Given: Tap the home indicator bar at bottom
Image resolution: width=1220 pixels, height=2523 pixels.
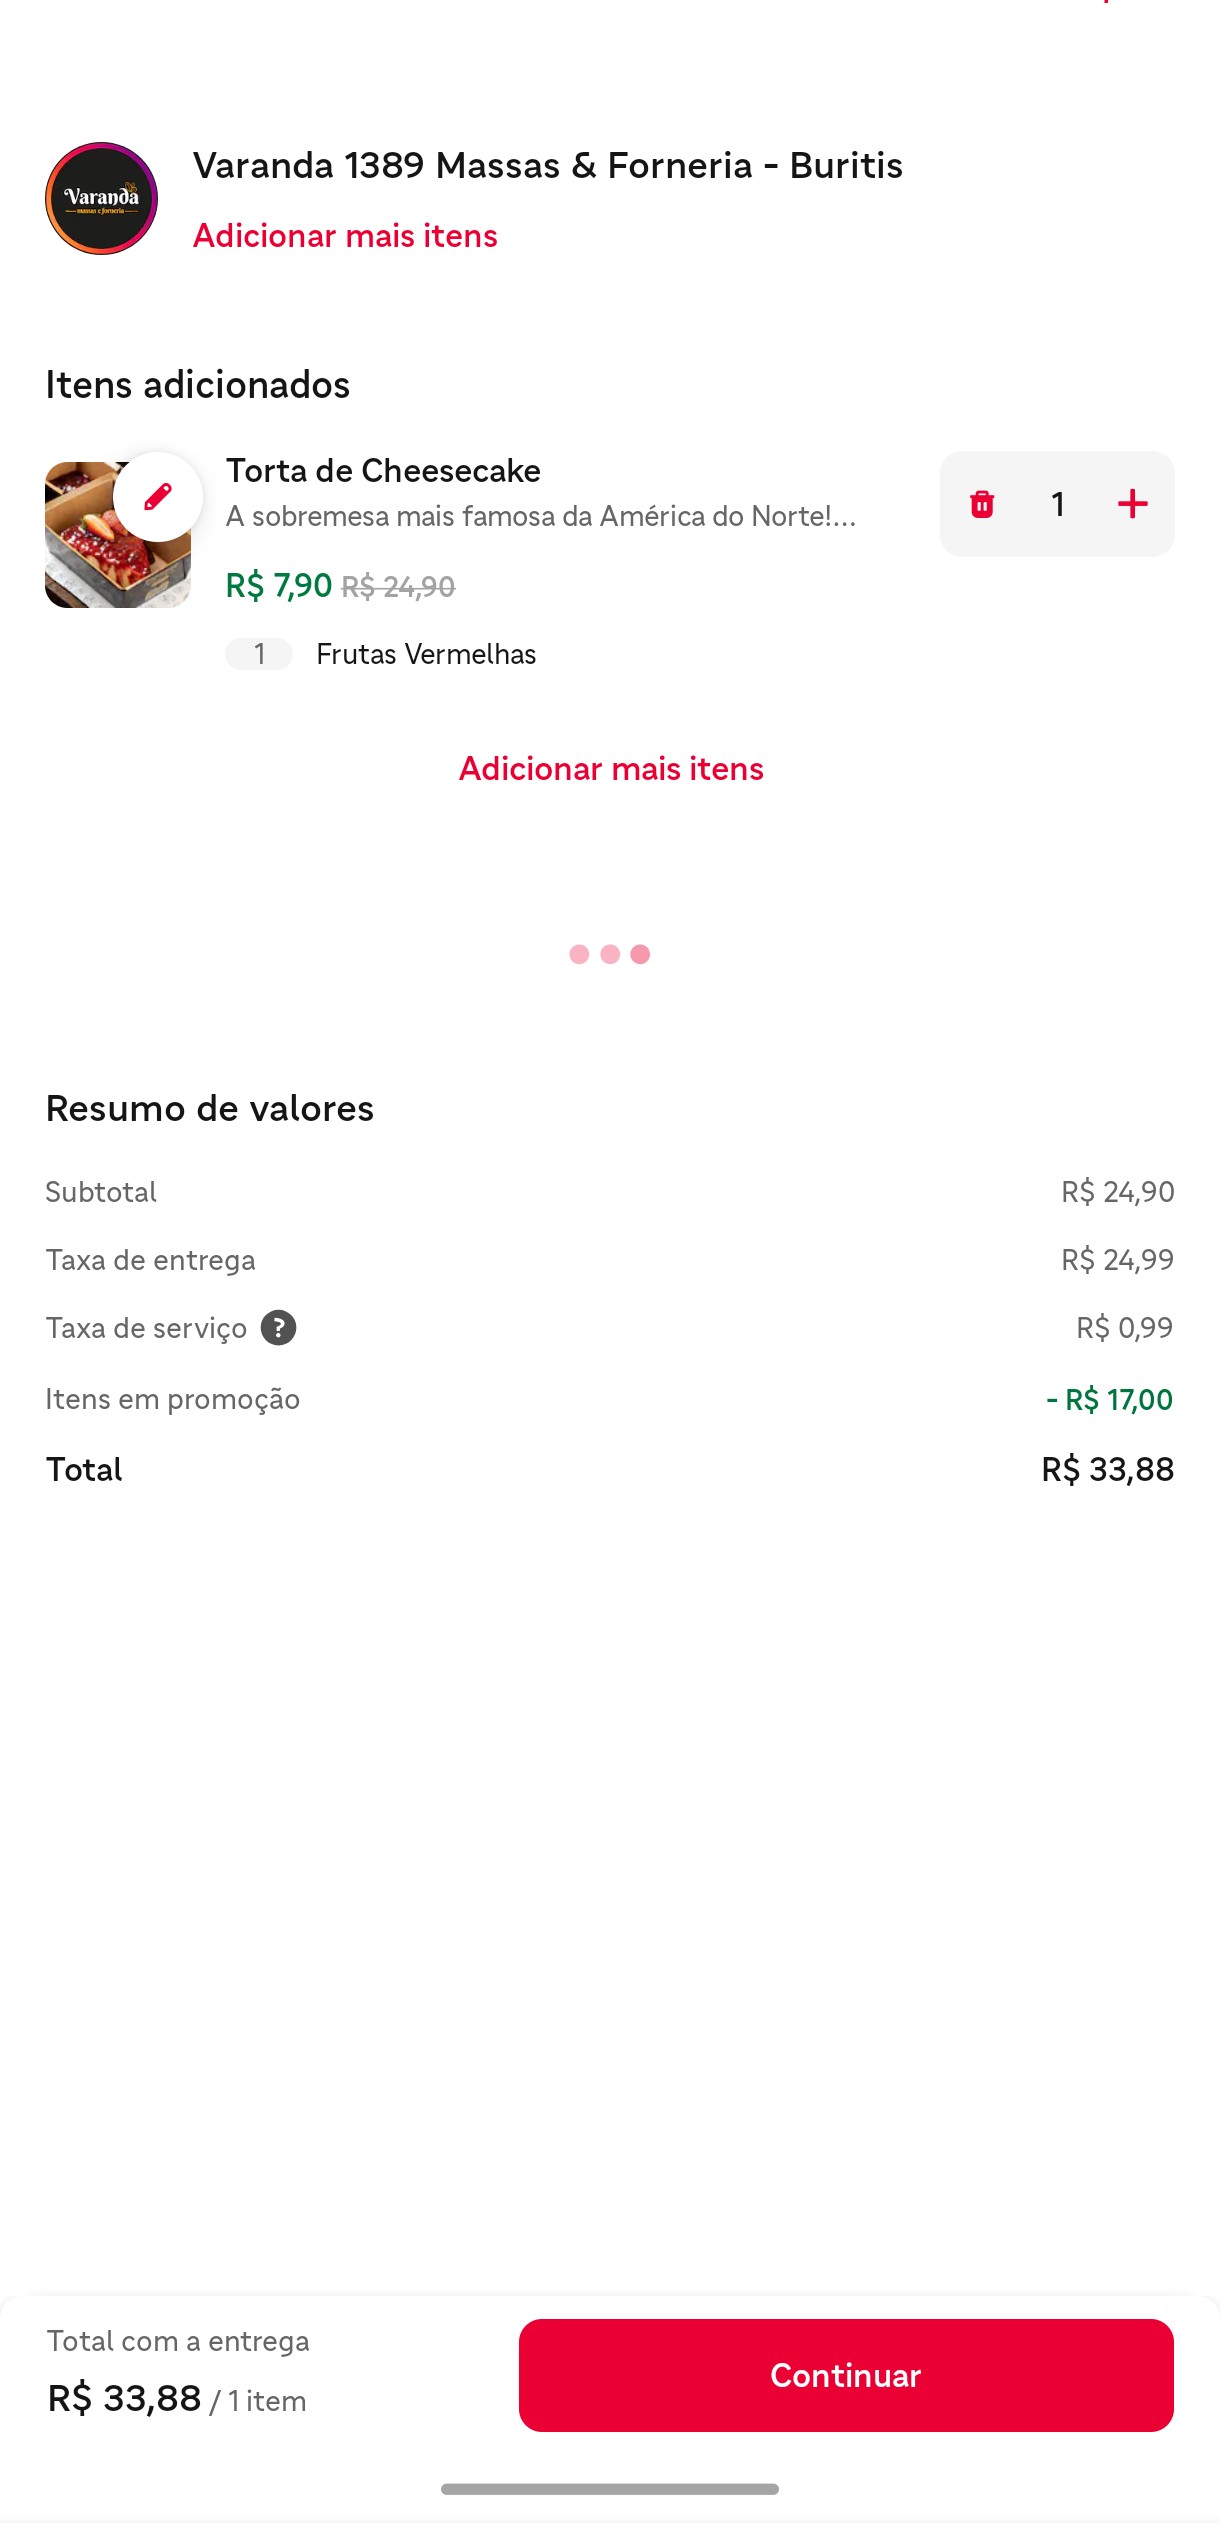Looking at the screenshot, I should coord(609,2488).
